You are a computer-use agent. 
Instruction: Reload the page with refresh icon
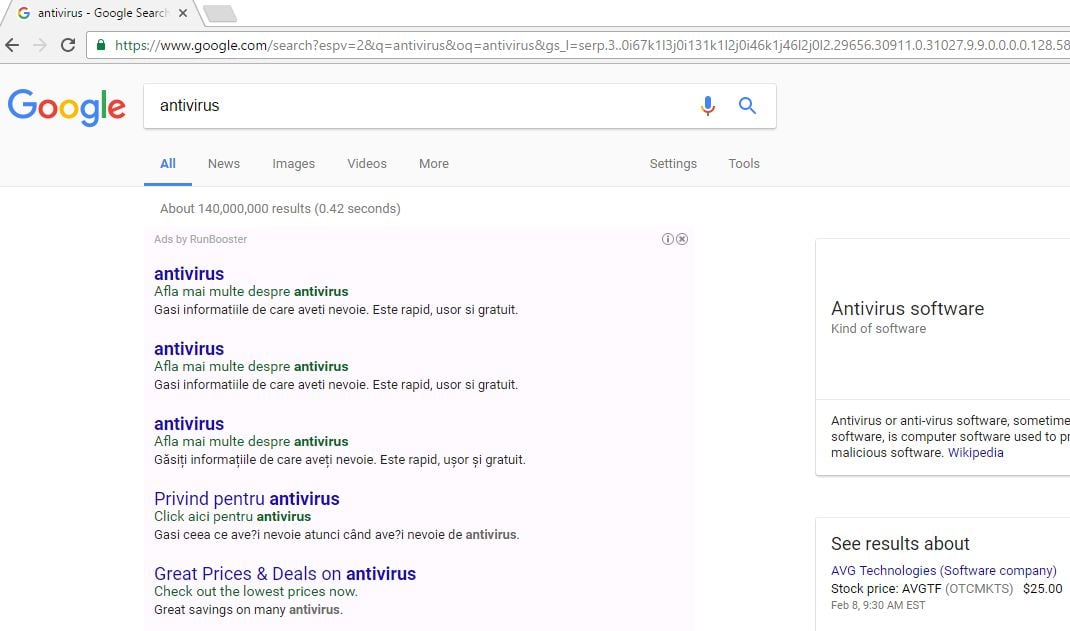click(x=68, y=45)
